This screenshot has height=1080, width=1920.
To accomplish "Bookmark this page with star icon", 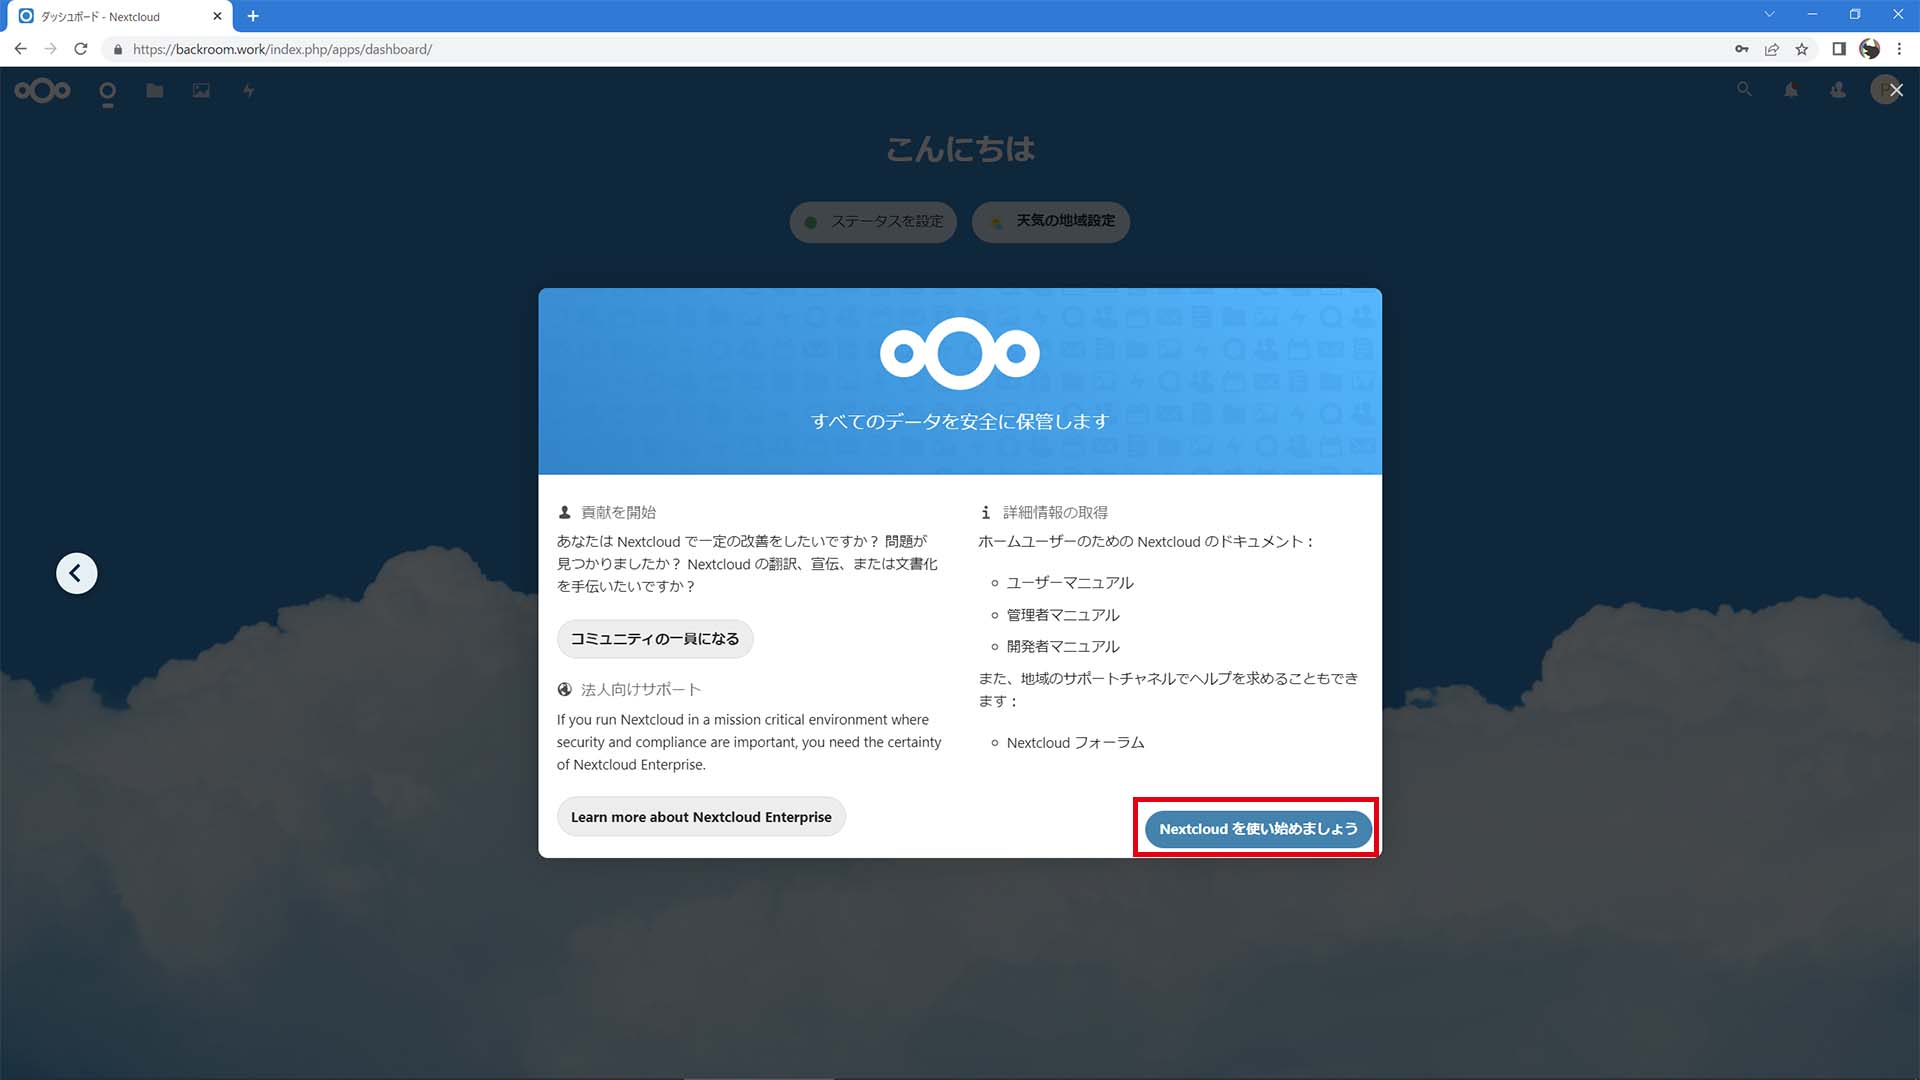I will (x=1801, y=49).
